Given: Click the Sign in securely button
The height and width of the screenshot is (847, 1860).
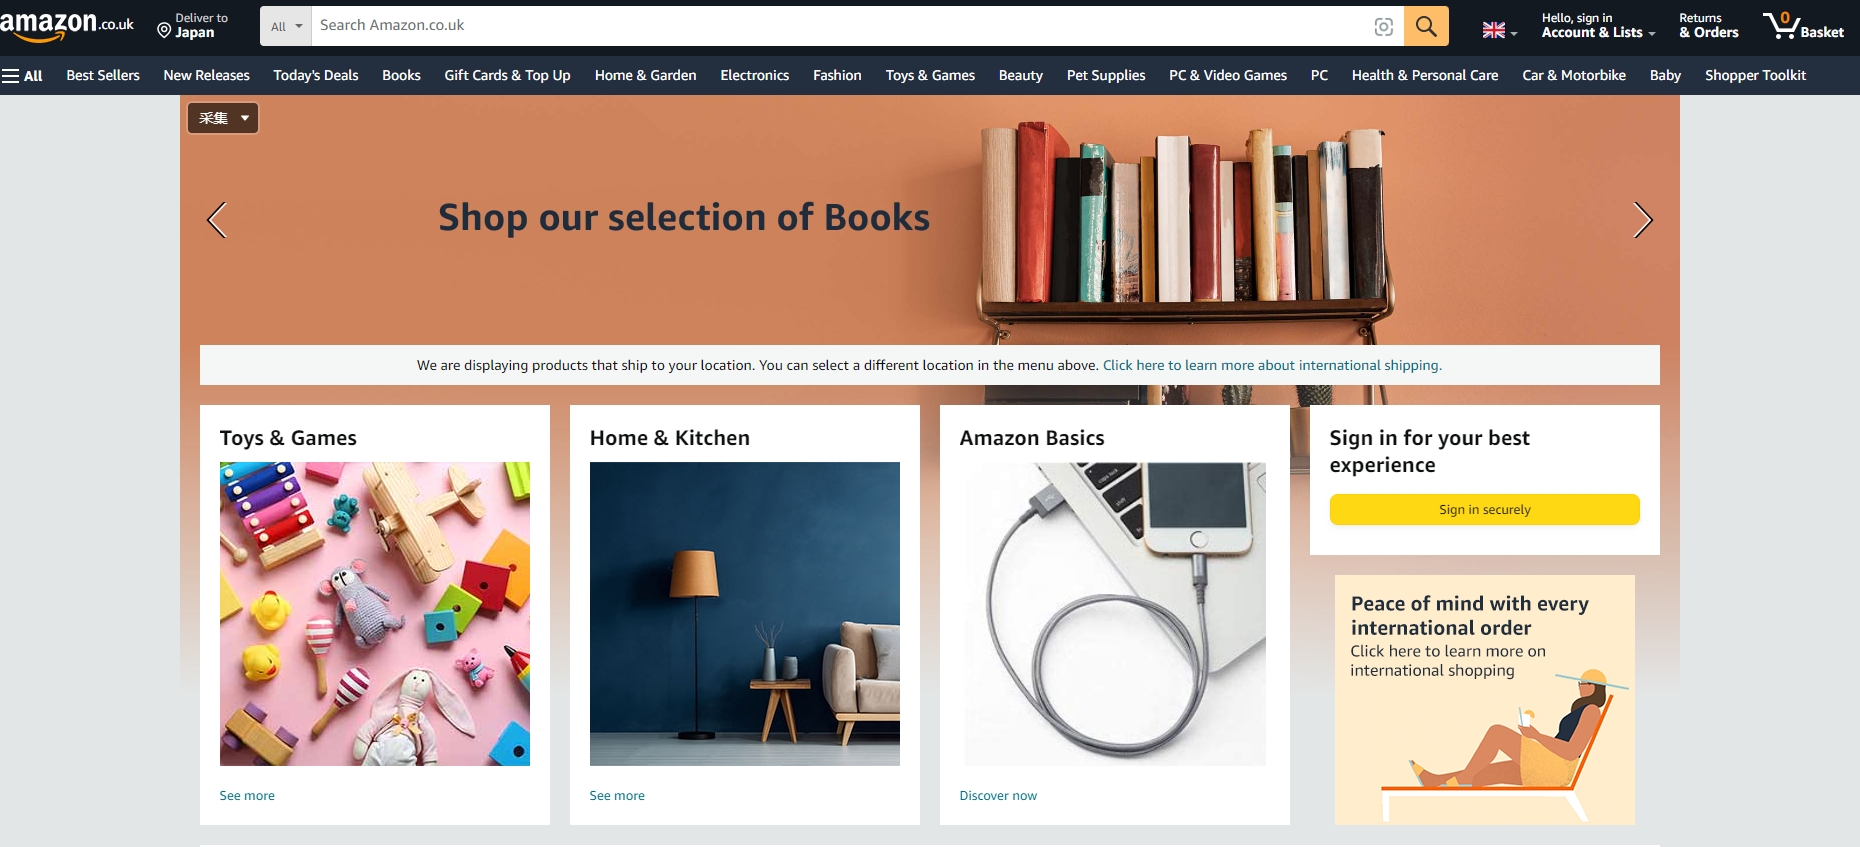Looking at the screenshot, I should [1485, 509].
